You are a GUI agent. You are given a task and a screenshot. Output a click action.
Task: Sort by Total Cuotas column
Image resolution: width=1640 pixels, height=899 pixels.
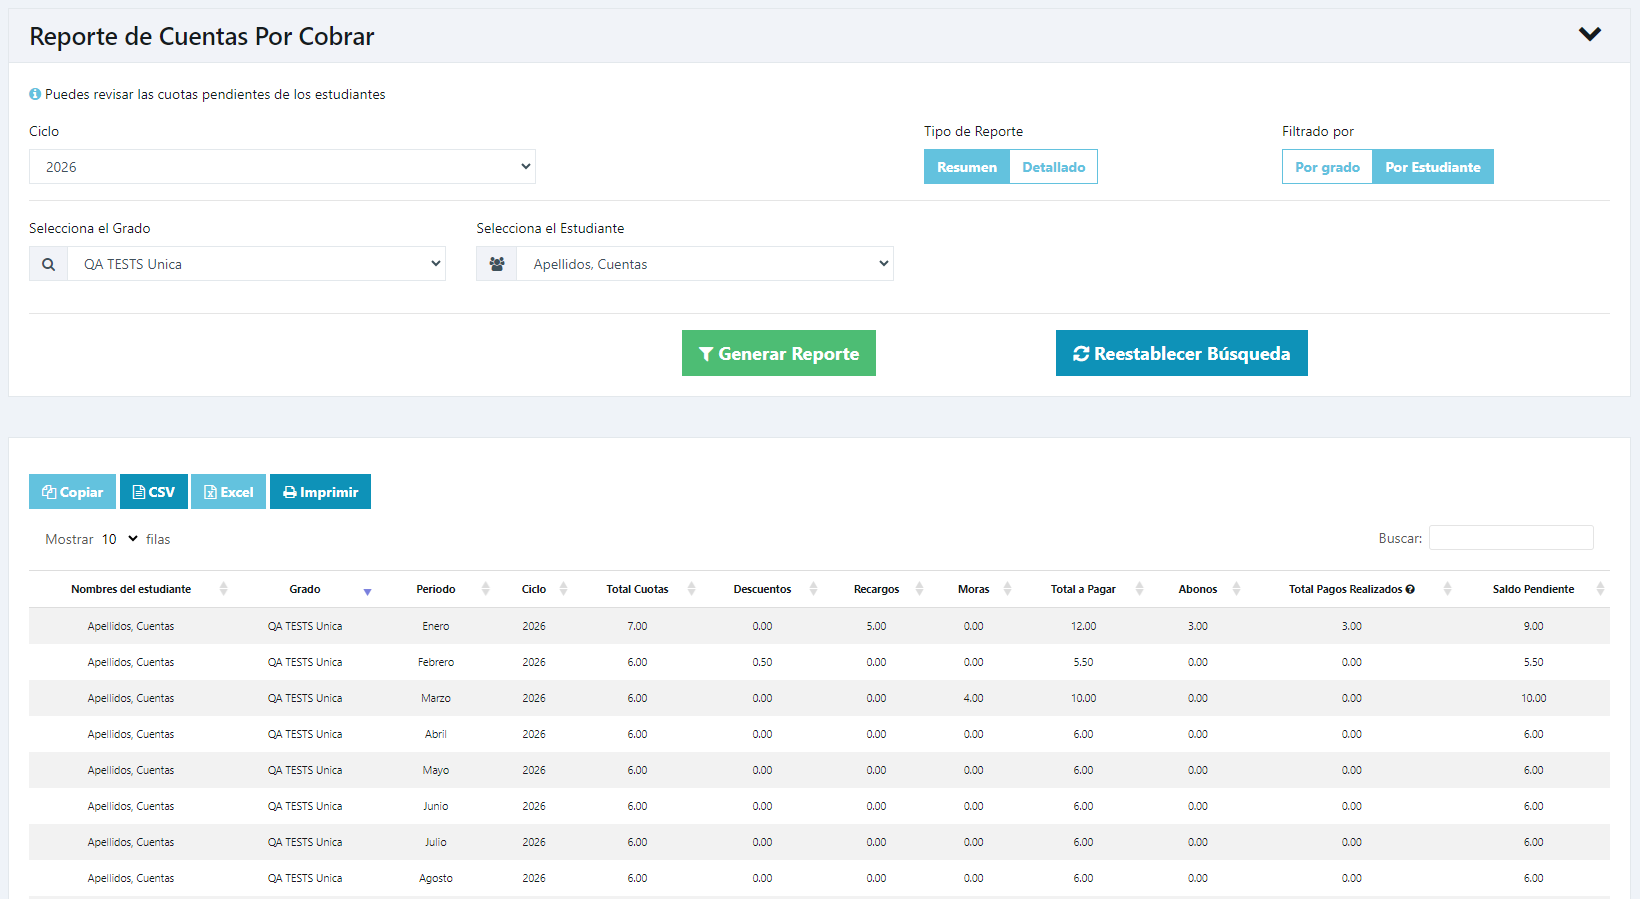click(637, 589)
